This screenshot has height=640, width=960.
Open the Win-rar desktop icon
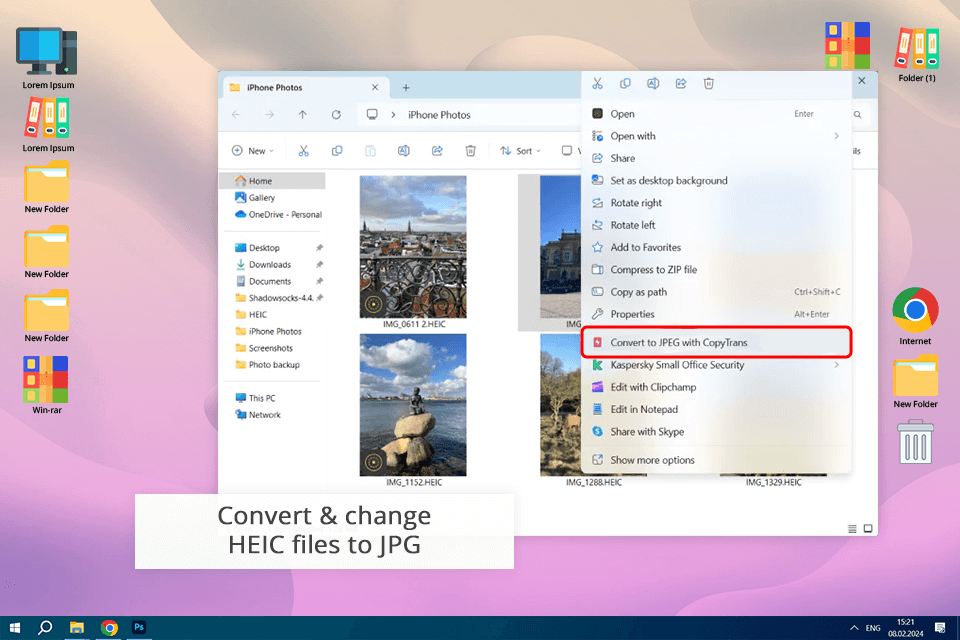[47, 385]
